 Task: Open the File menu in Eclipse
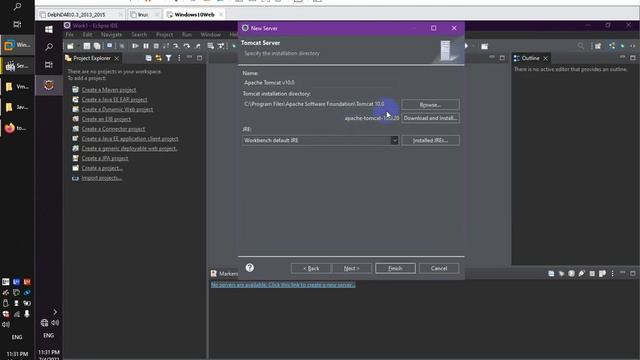(x=70, y=35)
